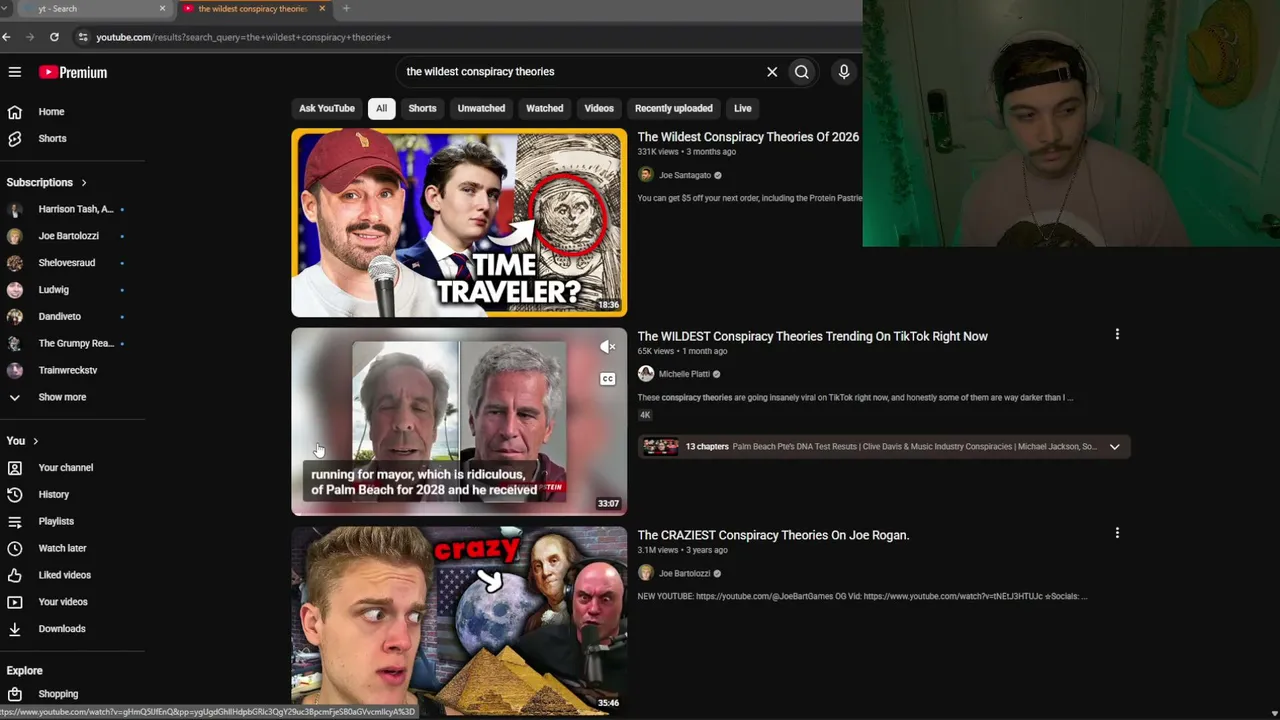Open 'WILDEST Conspiracy Theories Trending On TikTok' title
Image resolution: width=1280 pixels, height=720 pixels.
pyautogui.click(x=813, y=336)
